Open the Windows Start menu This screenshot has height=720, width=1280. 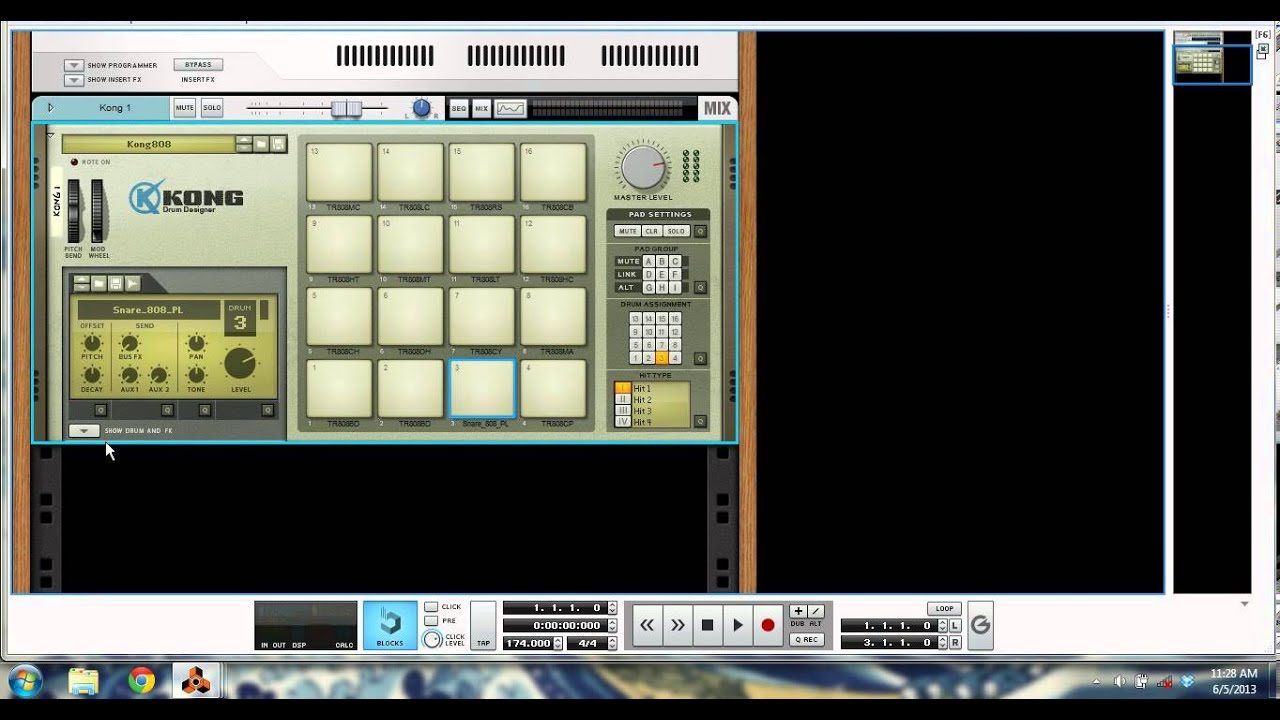pyautogui.click(x=26, y=682)
